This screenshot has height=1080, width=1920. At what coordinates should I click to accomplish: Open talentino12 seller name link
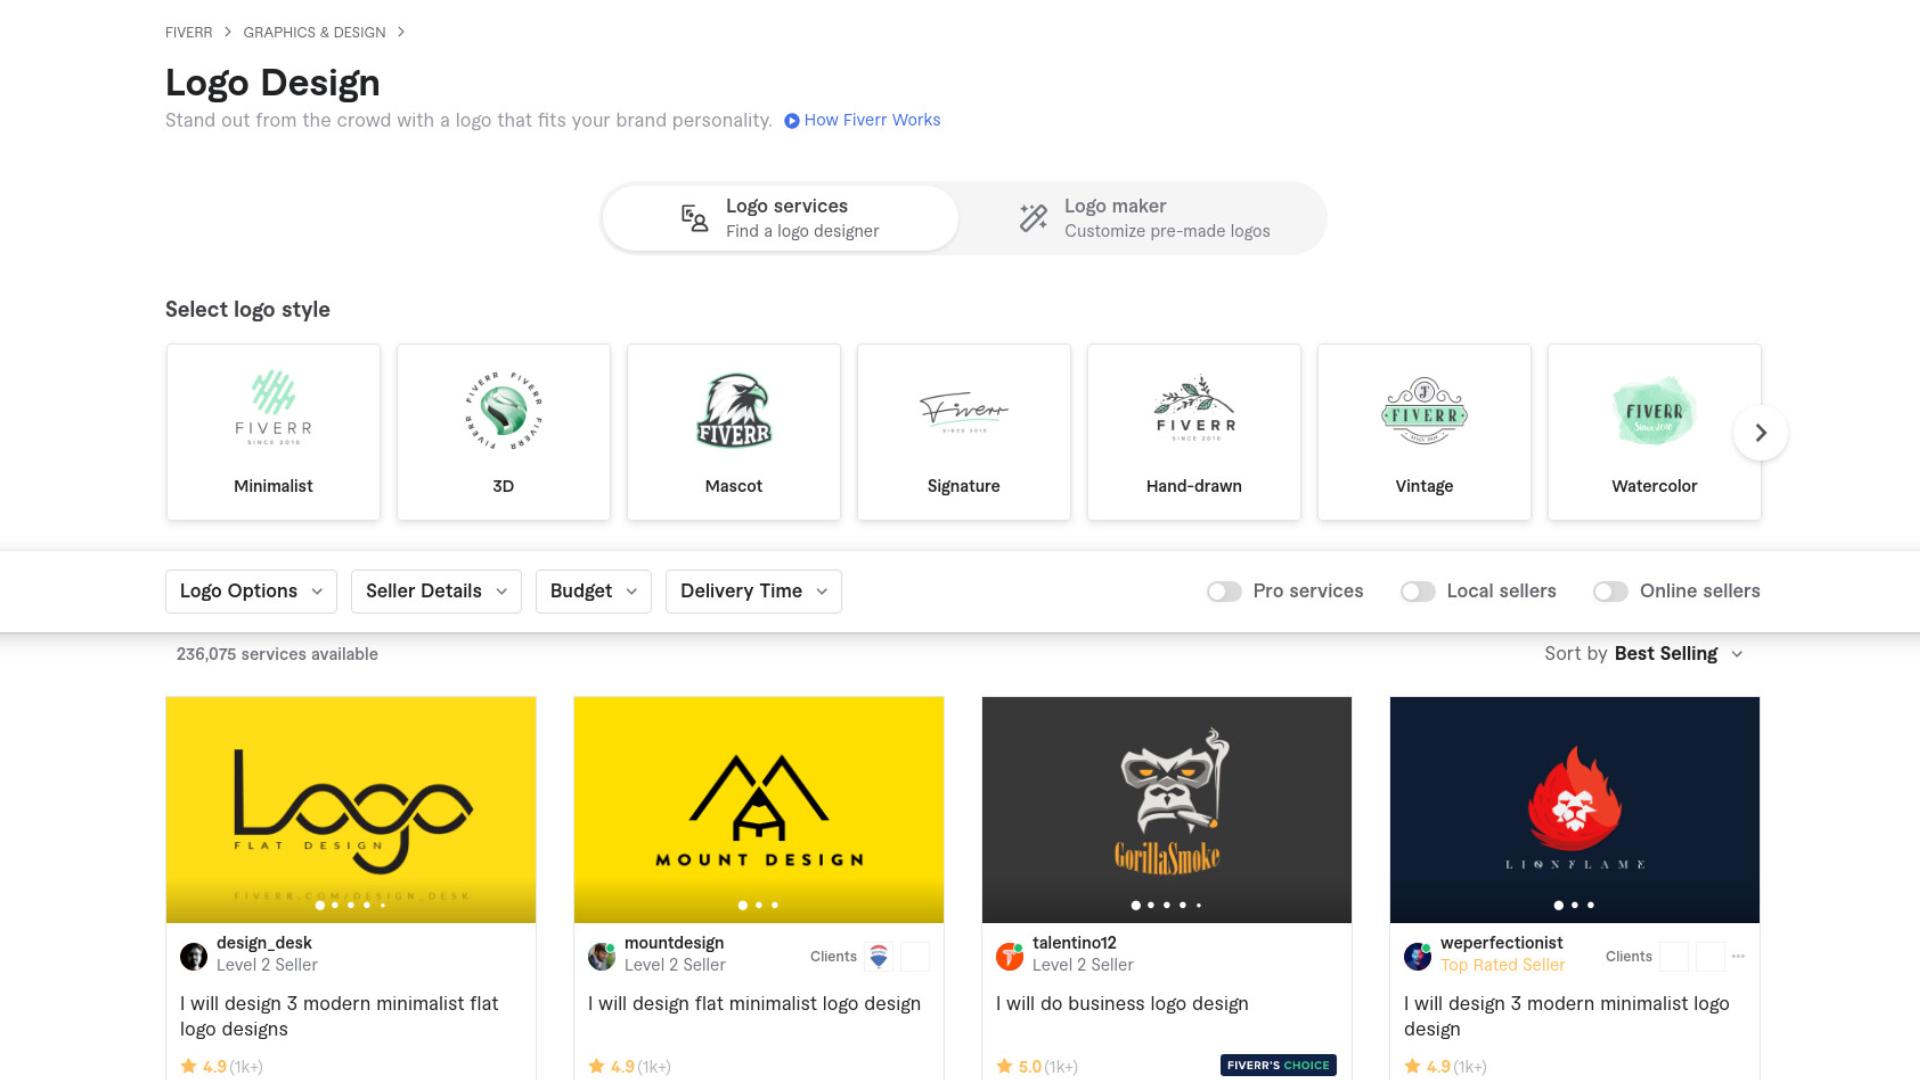click(x=1074, y=943)
